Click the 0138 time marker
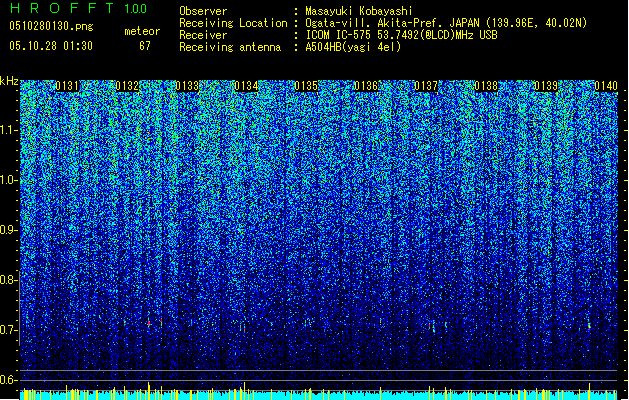 click(x=486, y=86)
